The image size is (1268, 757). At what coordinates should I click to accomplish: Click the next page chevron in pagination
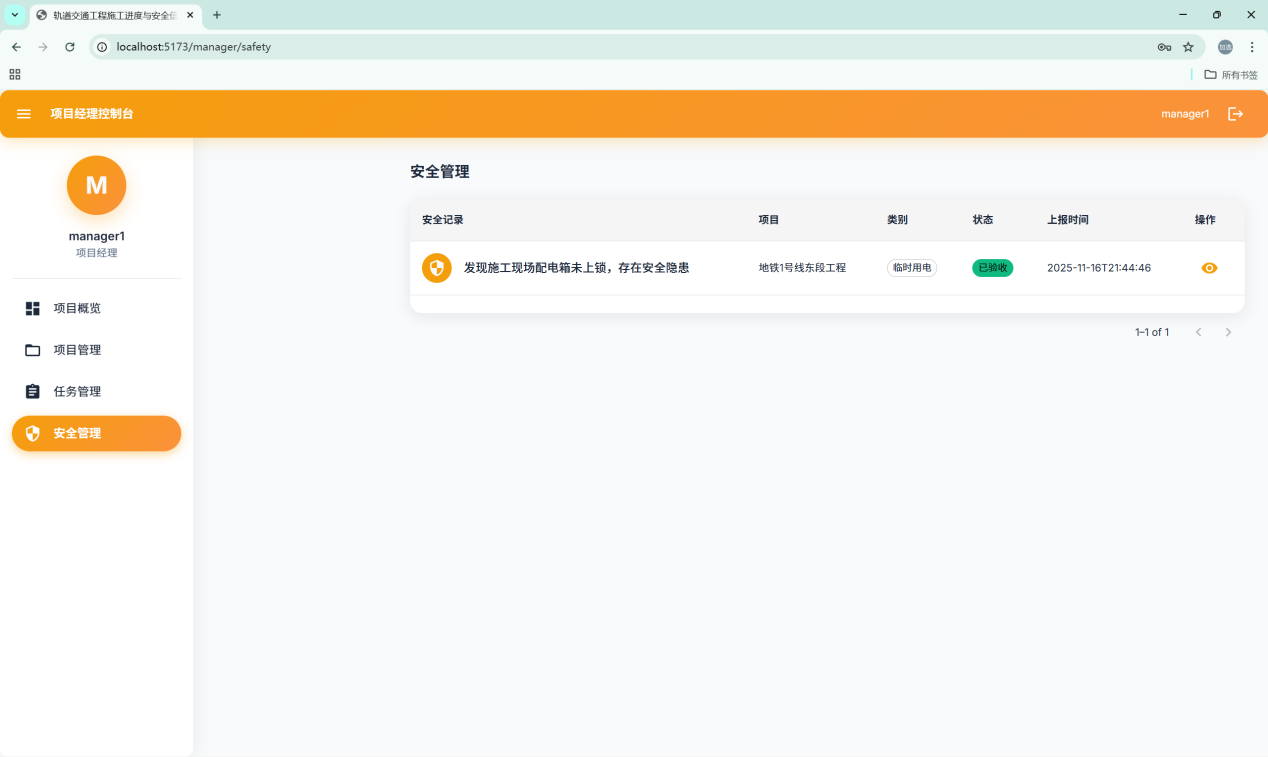(1228, 332)
